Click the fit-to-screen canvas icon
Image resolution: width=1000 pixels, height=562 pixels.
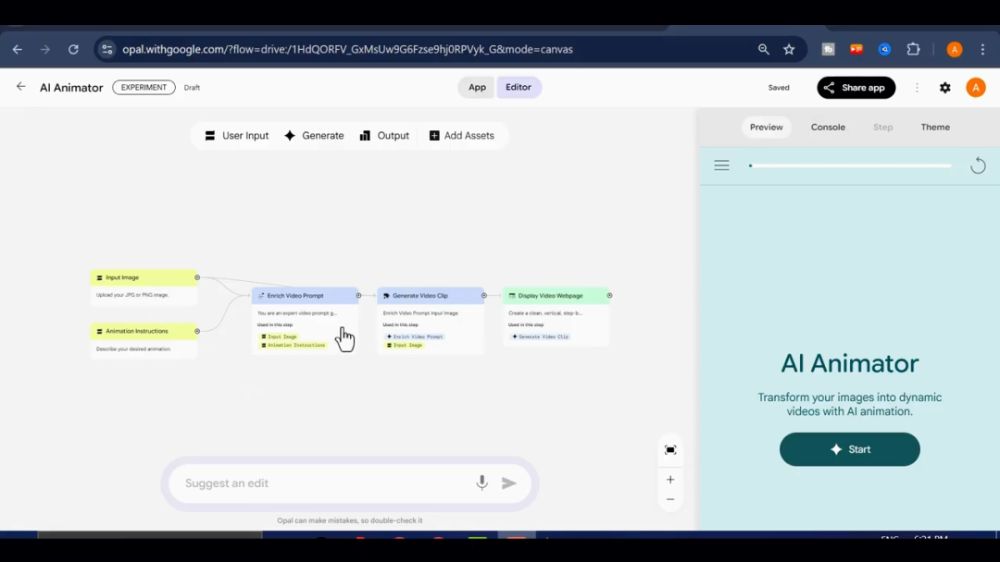pos(670,450)
